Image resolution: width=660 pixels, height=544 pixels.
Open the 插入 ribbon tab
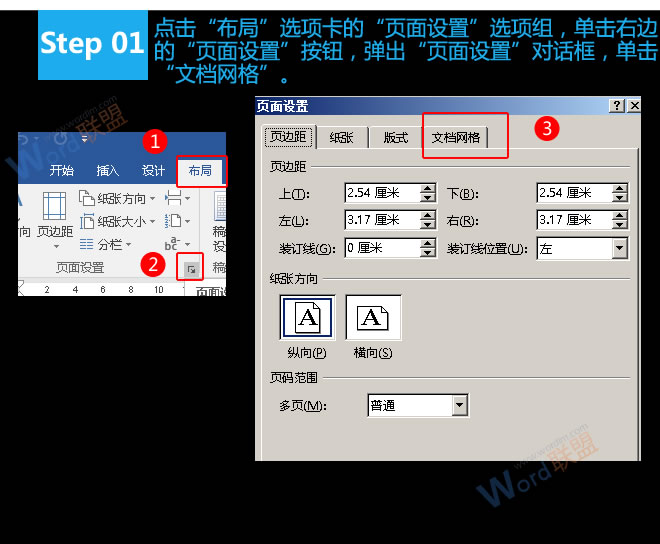(108, 171)
